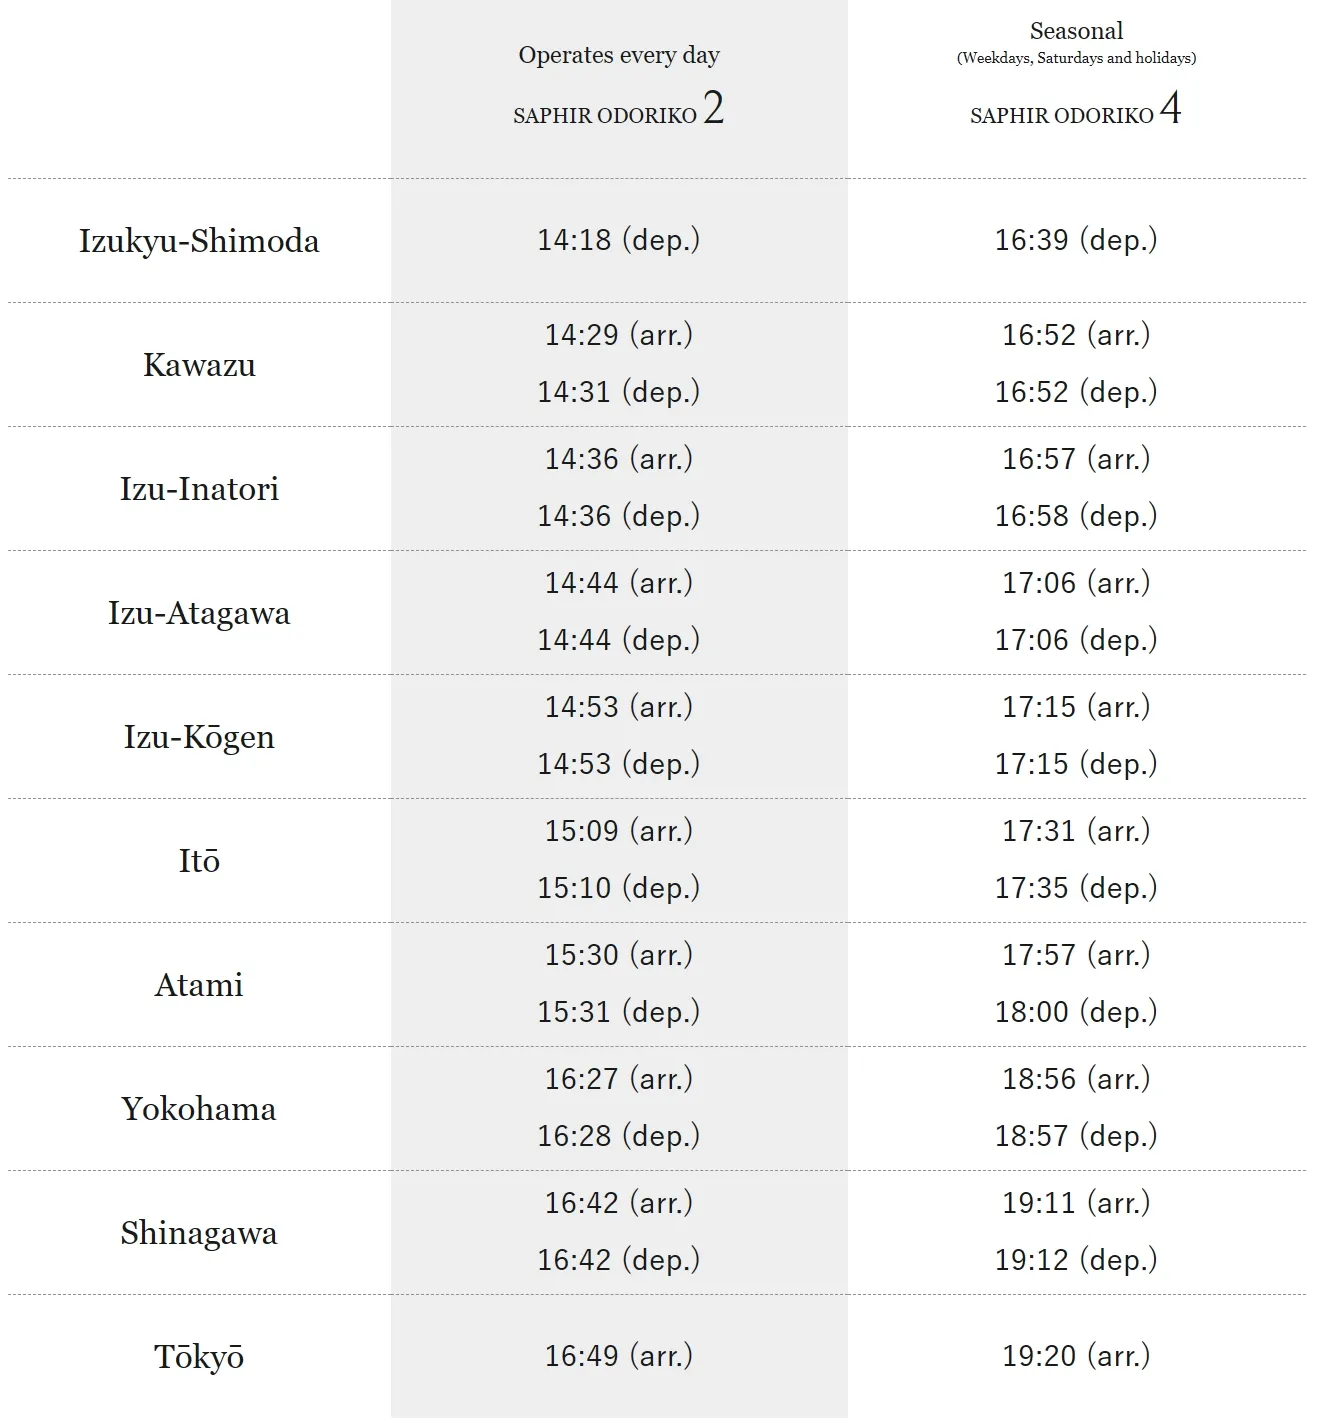Click the 16:49 Tōkyō arrival time
The width and height of the screenshot is (1317, 1423).
point(618,1356)
